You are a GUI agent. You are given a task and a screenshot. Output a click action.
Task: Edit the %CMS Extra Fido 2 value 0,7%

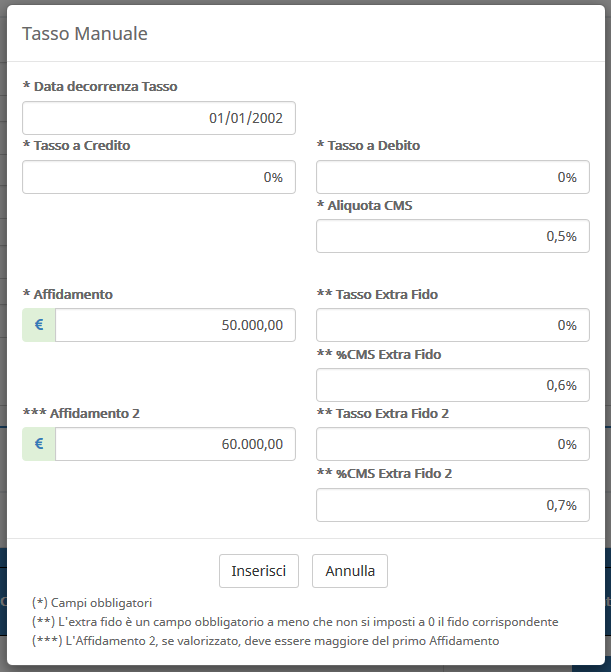pyautogui.click(x=453, y=505)
